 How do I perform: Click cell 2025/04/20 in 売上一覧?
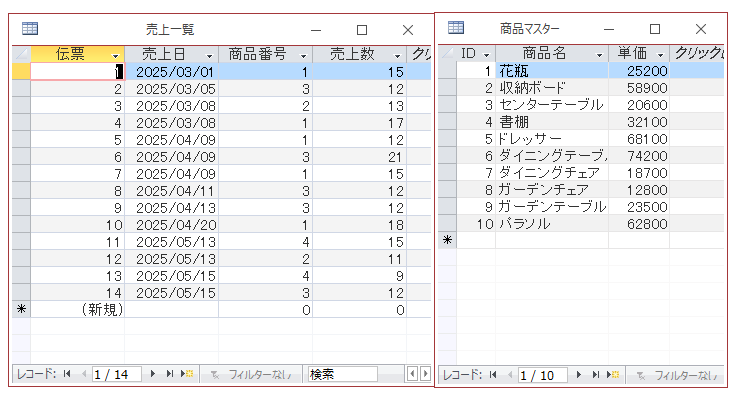tap(172, 225)
